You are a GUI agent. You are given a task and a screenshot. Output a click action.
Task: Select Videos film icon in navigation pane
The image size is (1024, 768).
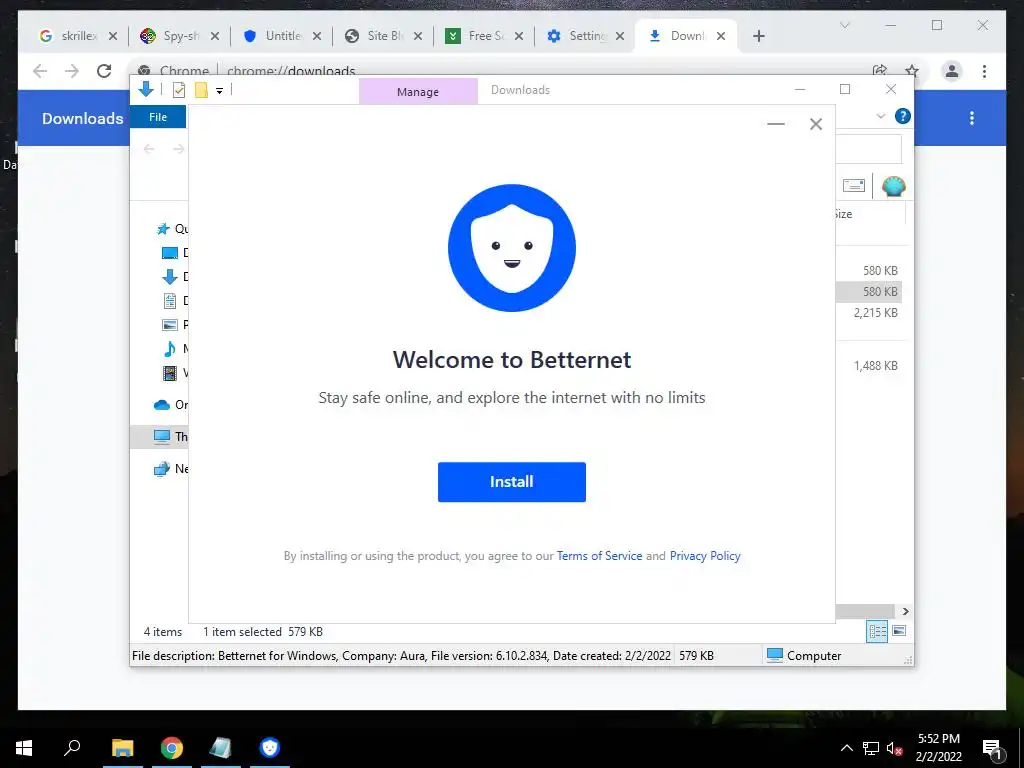[x=170, y=373]
